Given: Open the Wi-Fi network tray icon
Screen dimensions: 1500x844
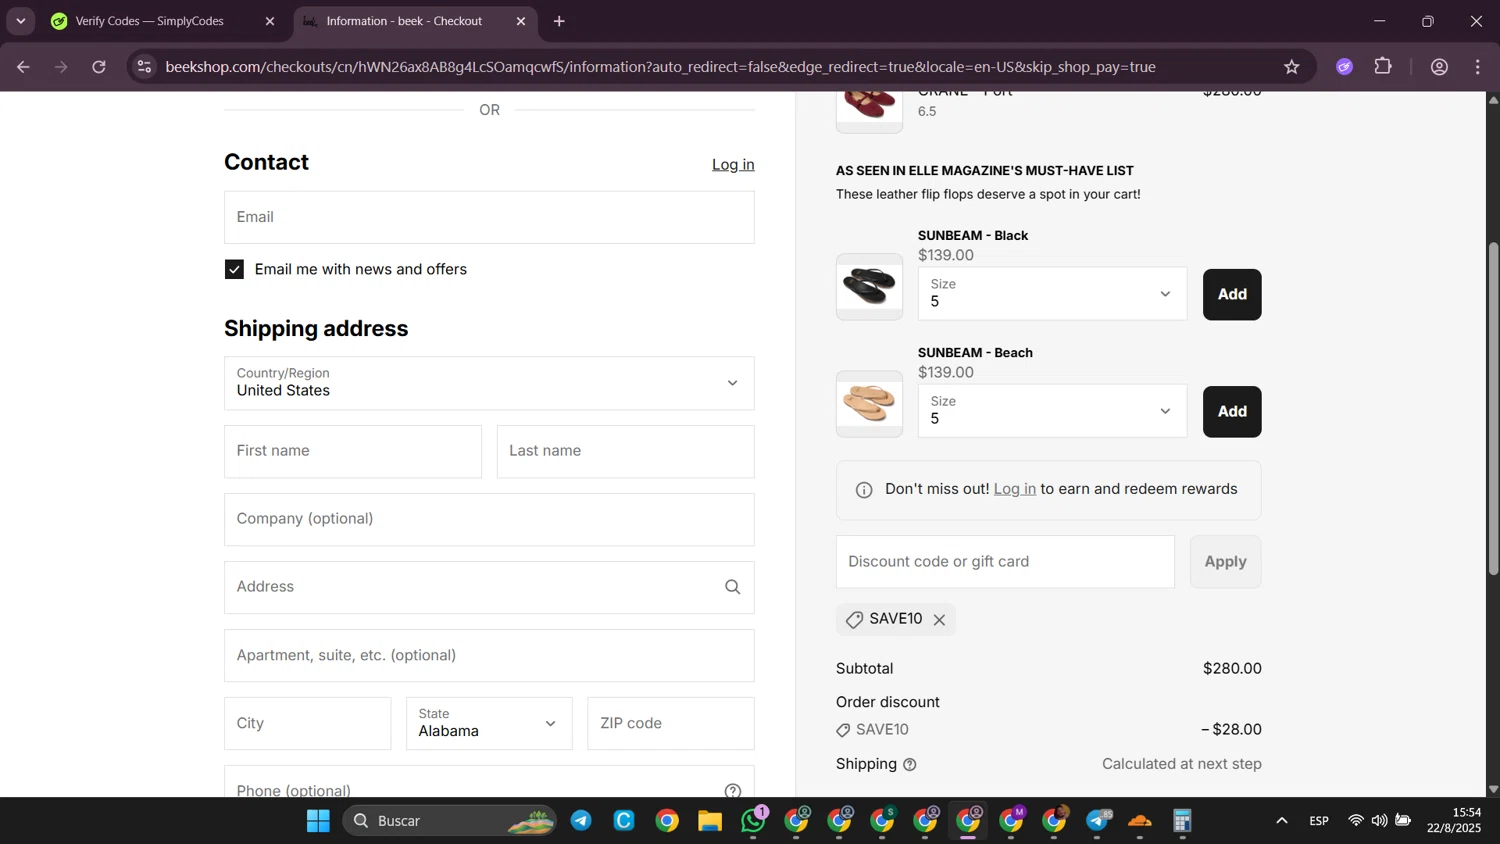Looking at the screenshot, I should 1356,821.
